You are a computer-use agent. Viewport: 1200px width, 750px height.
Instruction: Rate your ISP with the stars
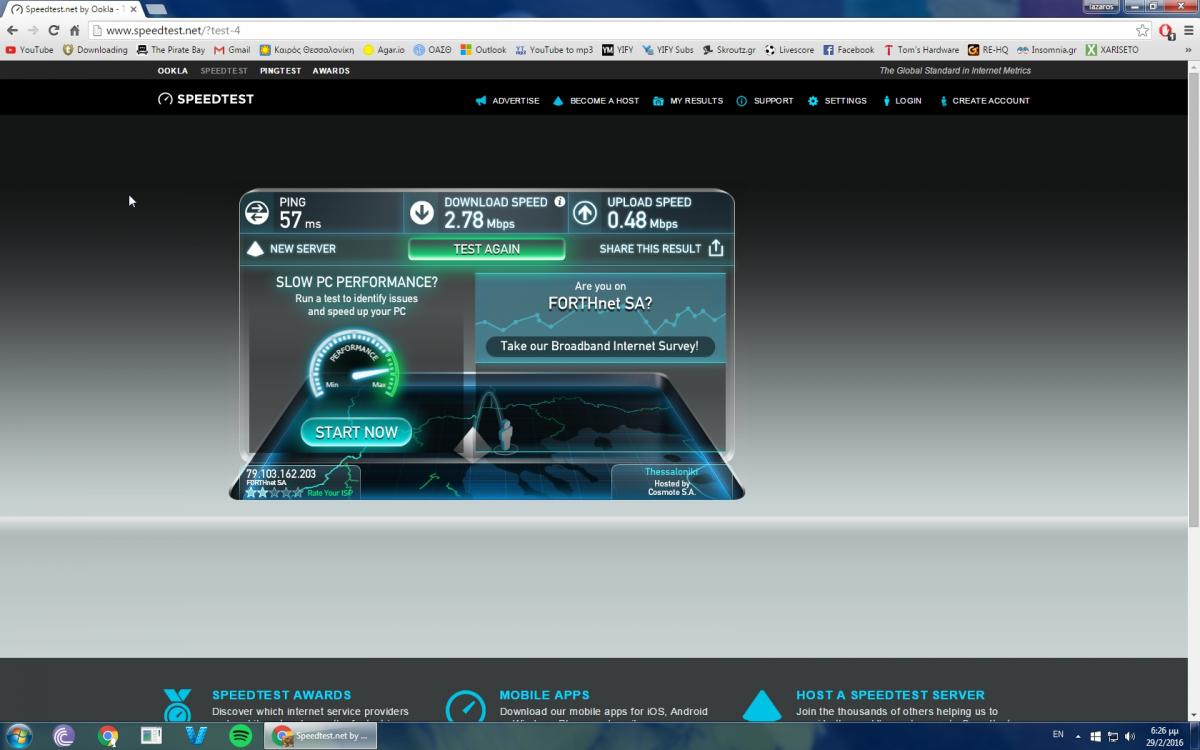coord(274,492)
